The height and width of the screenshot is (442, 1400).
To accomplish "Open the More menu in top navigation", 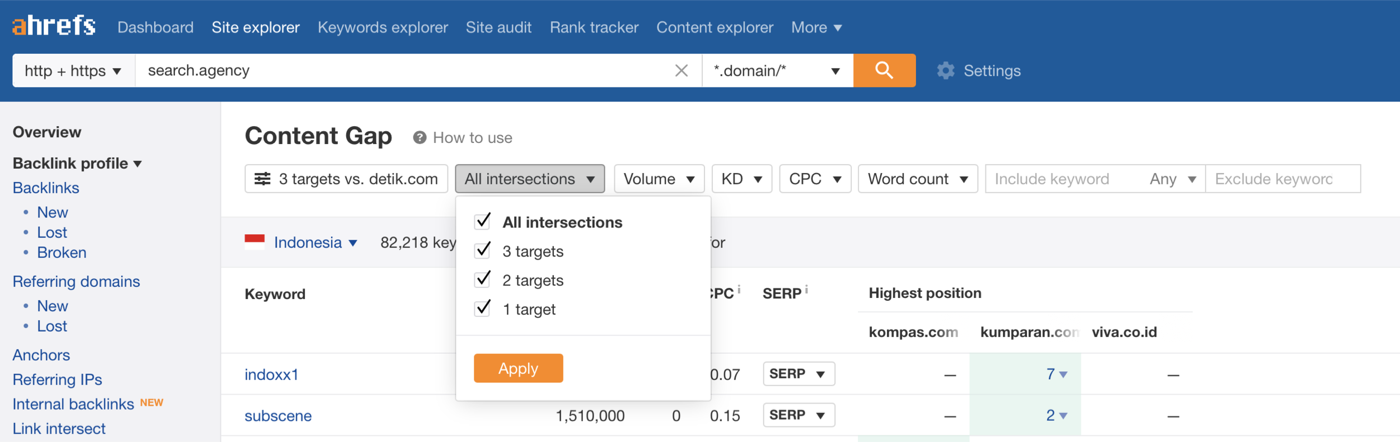I will (x=816, y=27).
